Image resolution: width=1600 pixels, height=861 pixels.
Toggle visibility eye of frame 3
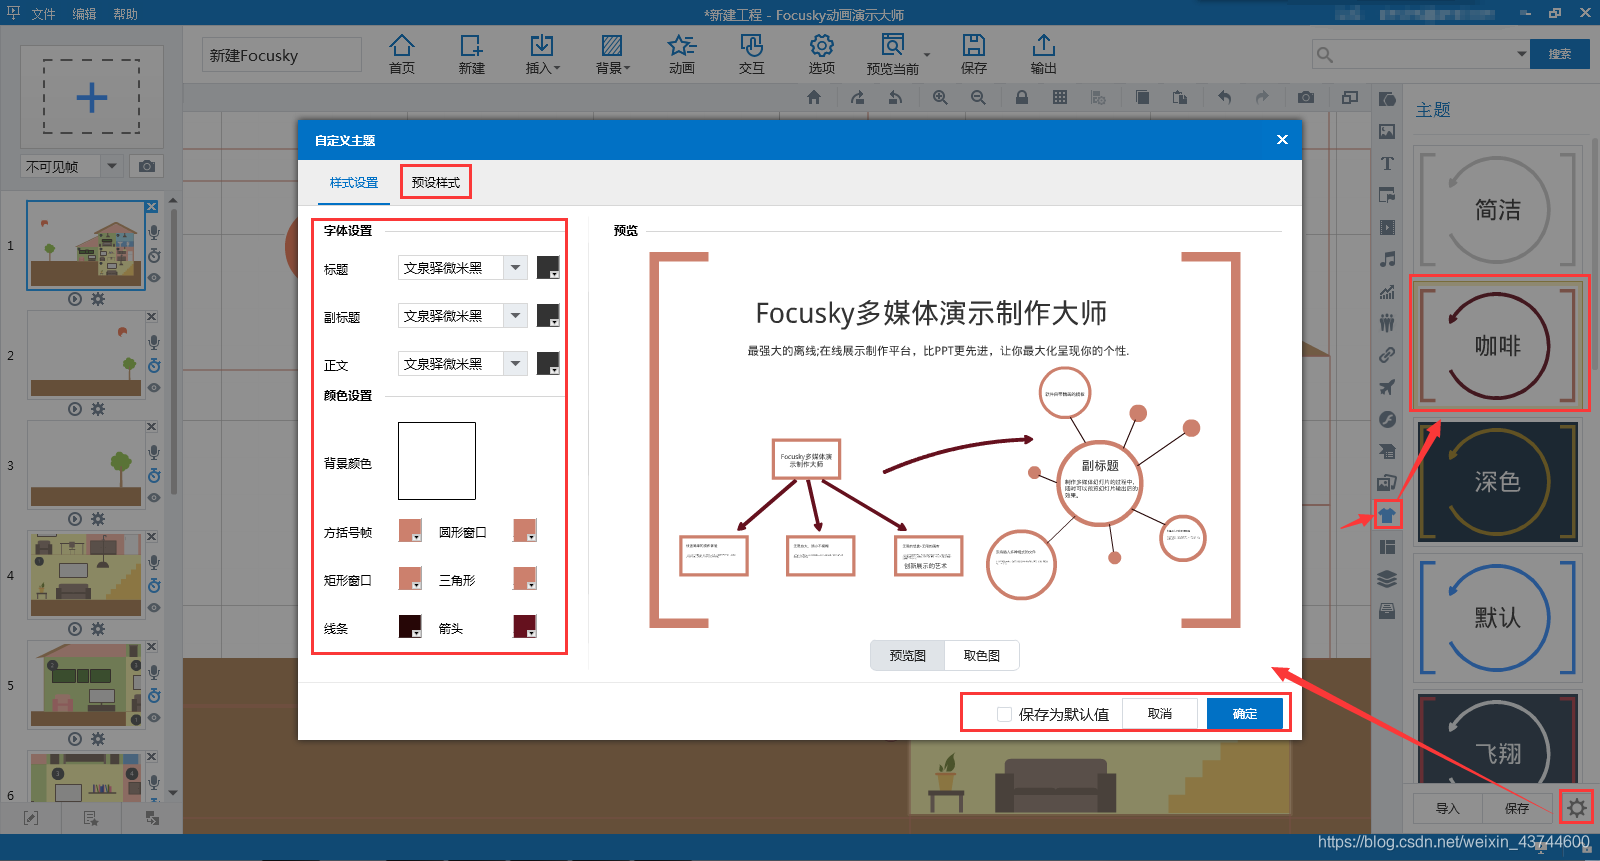pos(154,498)
